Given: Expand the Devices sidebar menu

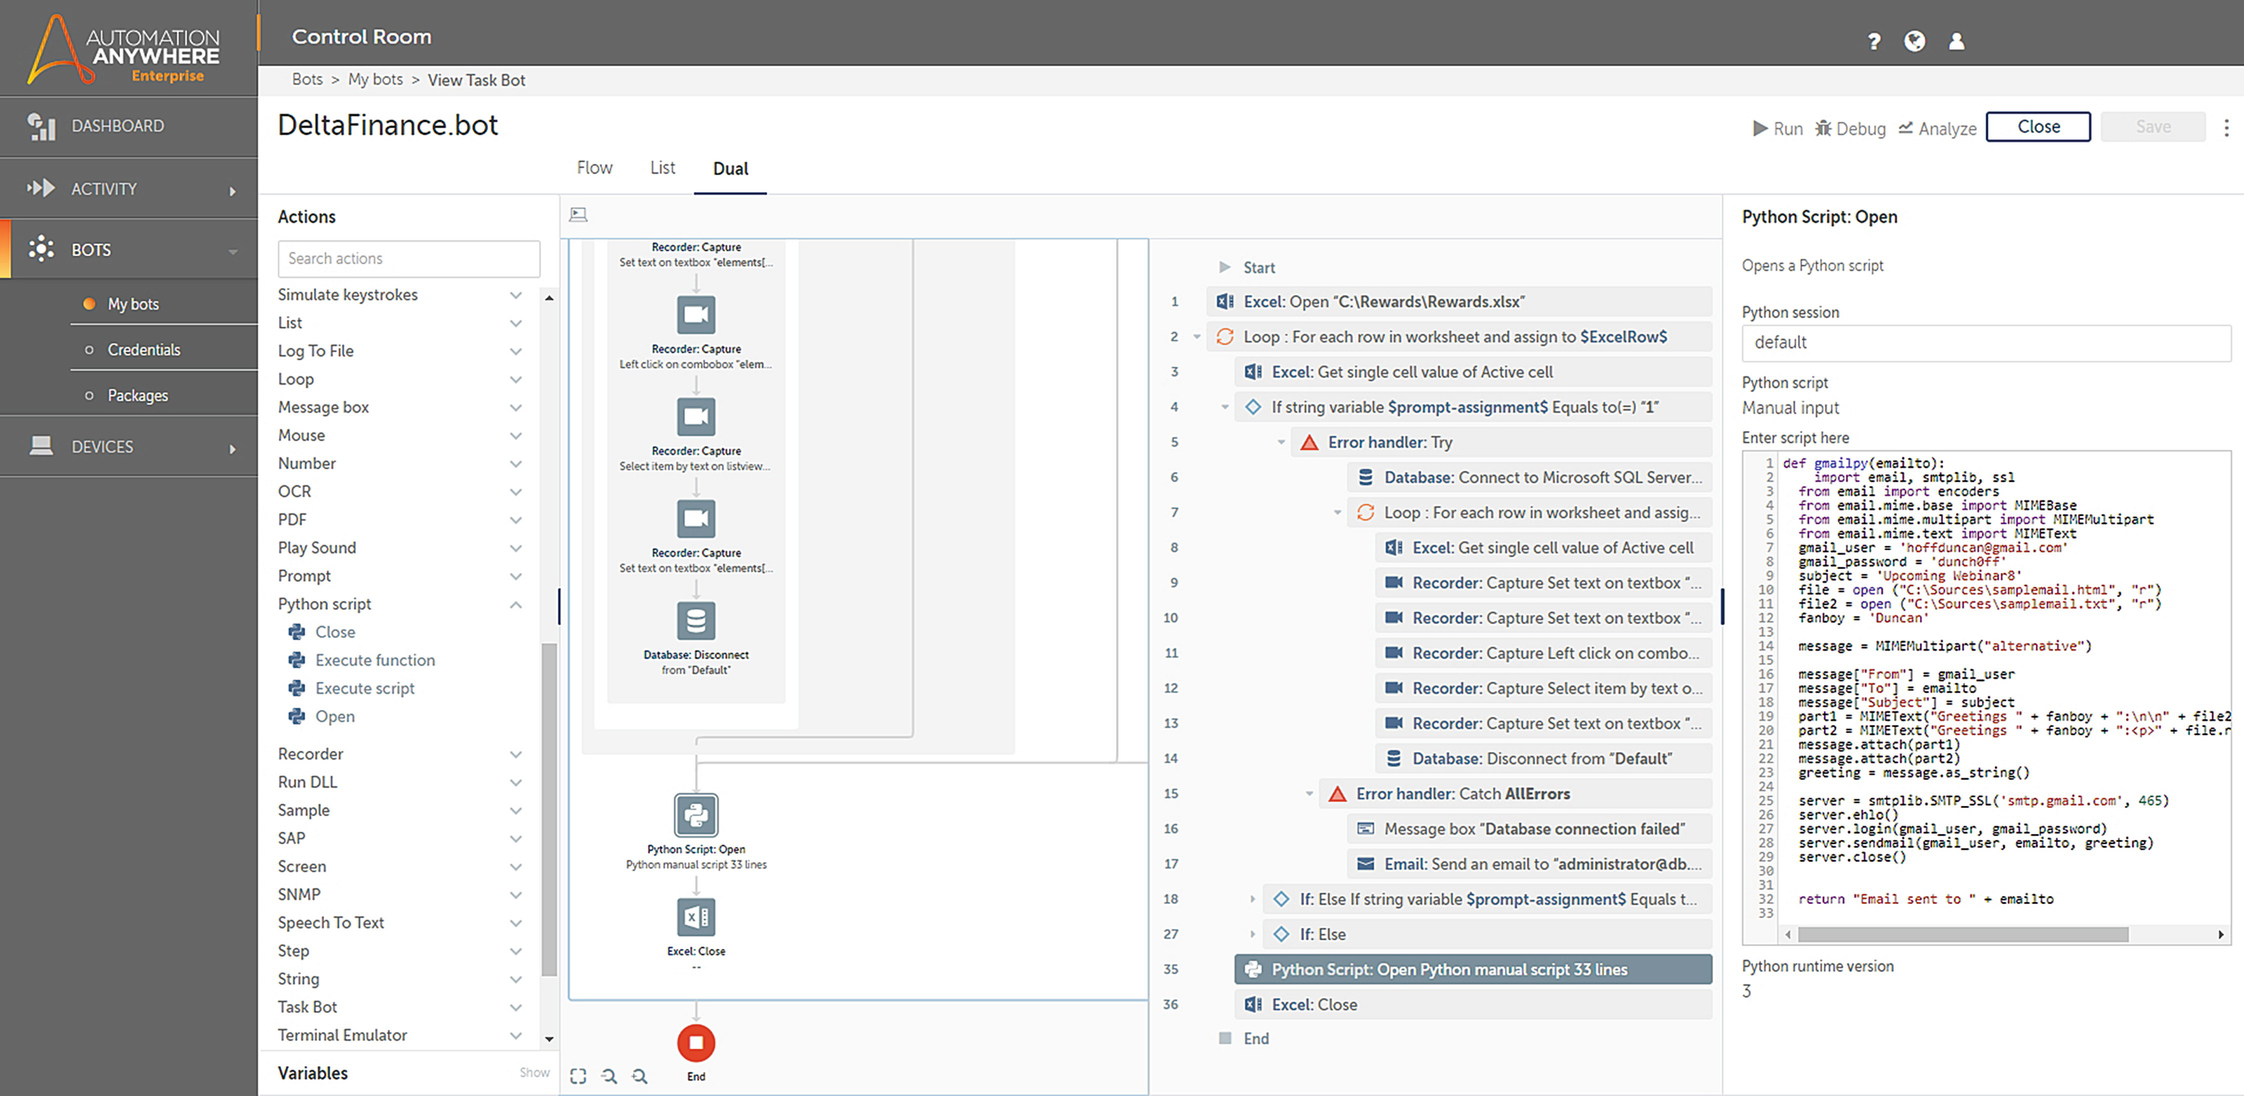Looking at the screenshot, I should 233,448.
